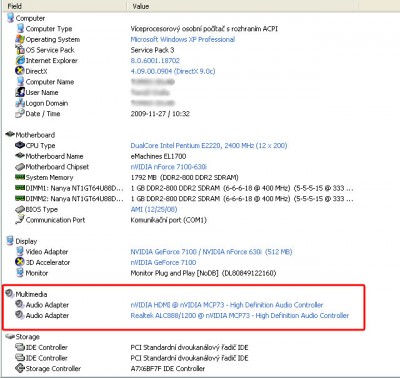The height and width of the screenshot is (378, 400).
Task: Click the Storage category icon
Action: click(x=10, y=337)
